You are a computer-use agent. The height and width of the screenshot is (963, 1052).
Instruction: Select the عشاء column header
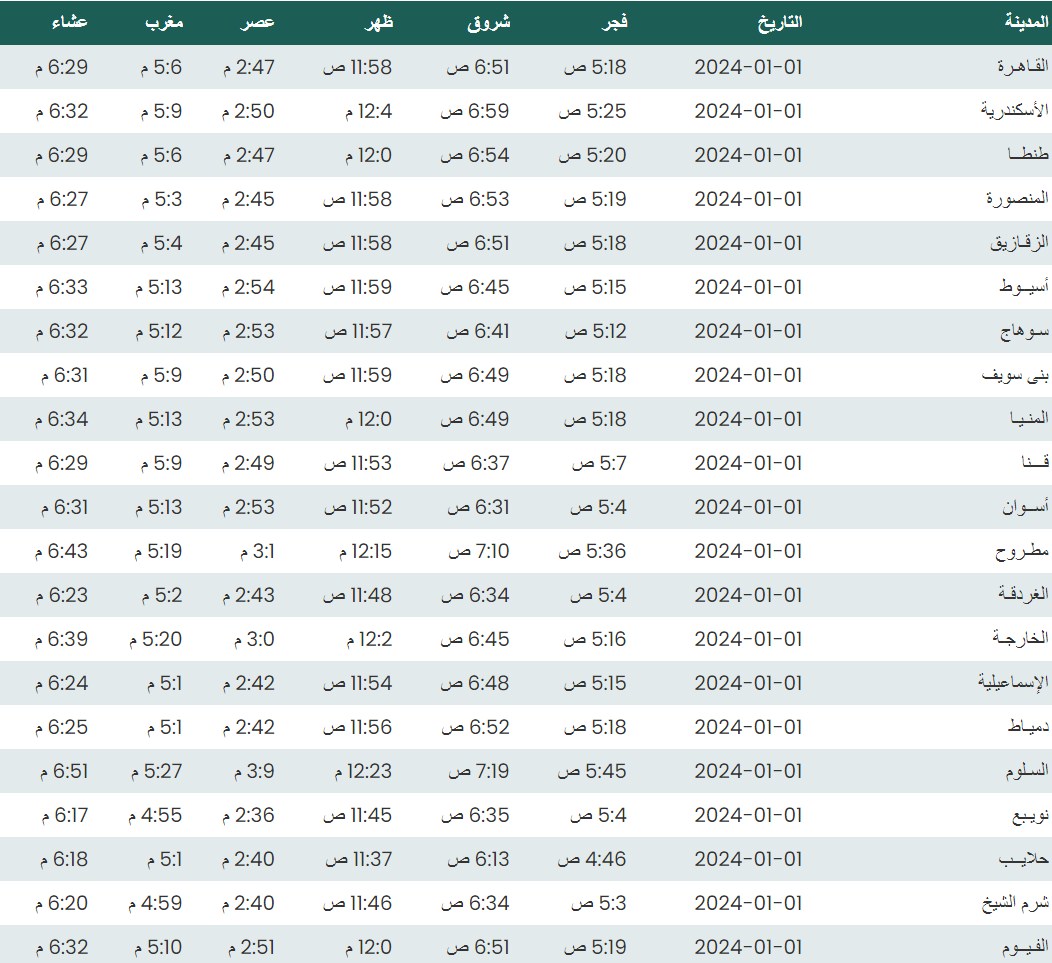(70, 22)
